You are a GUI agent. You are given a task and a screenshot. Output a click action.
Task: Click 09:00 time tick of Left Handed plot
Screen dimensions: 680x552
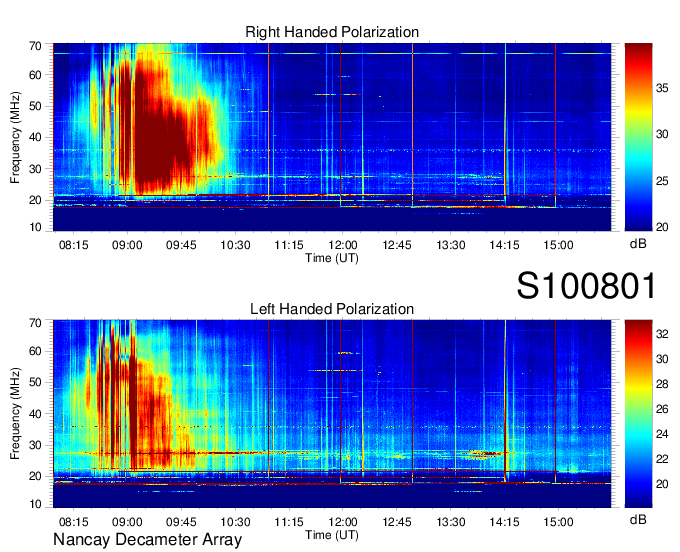(x=127, y=522)
